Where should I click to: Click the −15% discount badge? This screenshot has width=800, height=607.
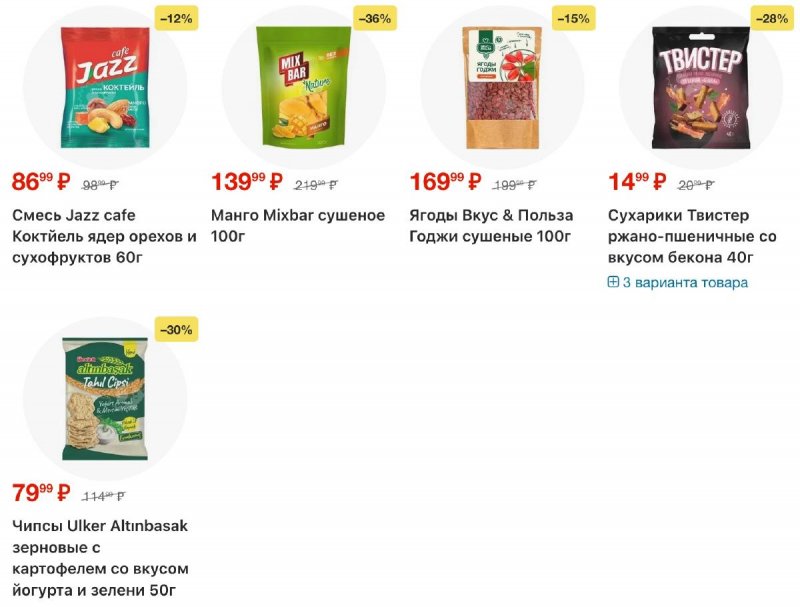tap(574, 18)
